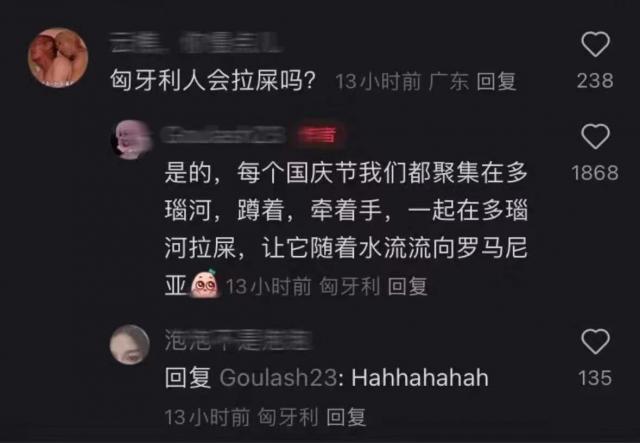Tap 回复 below the Hahhahahah comment
The image size is (640, 443).
346,417
